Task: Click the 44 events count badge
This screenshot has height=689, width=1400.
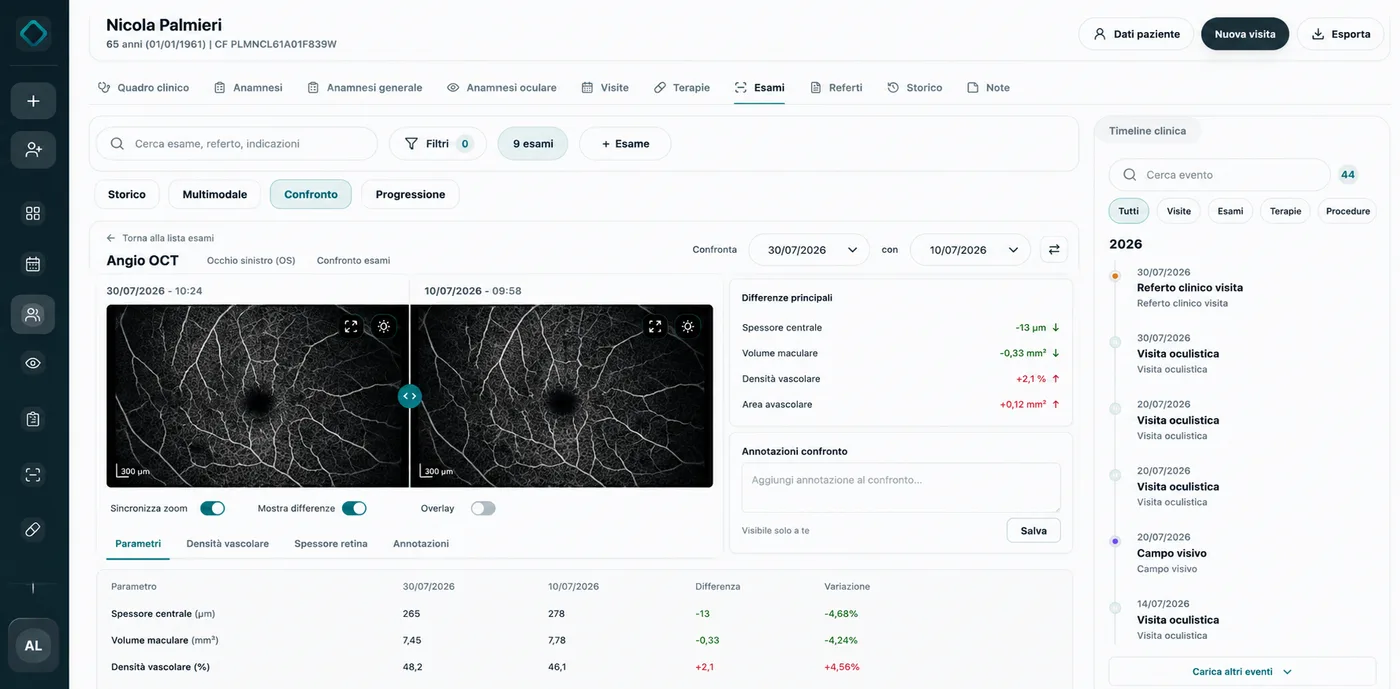Action: [x=1348, y=175]
